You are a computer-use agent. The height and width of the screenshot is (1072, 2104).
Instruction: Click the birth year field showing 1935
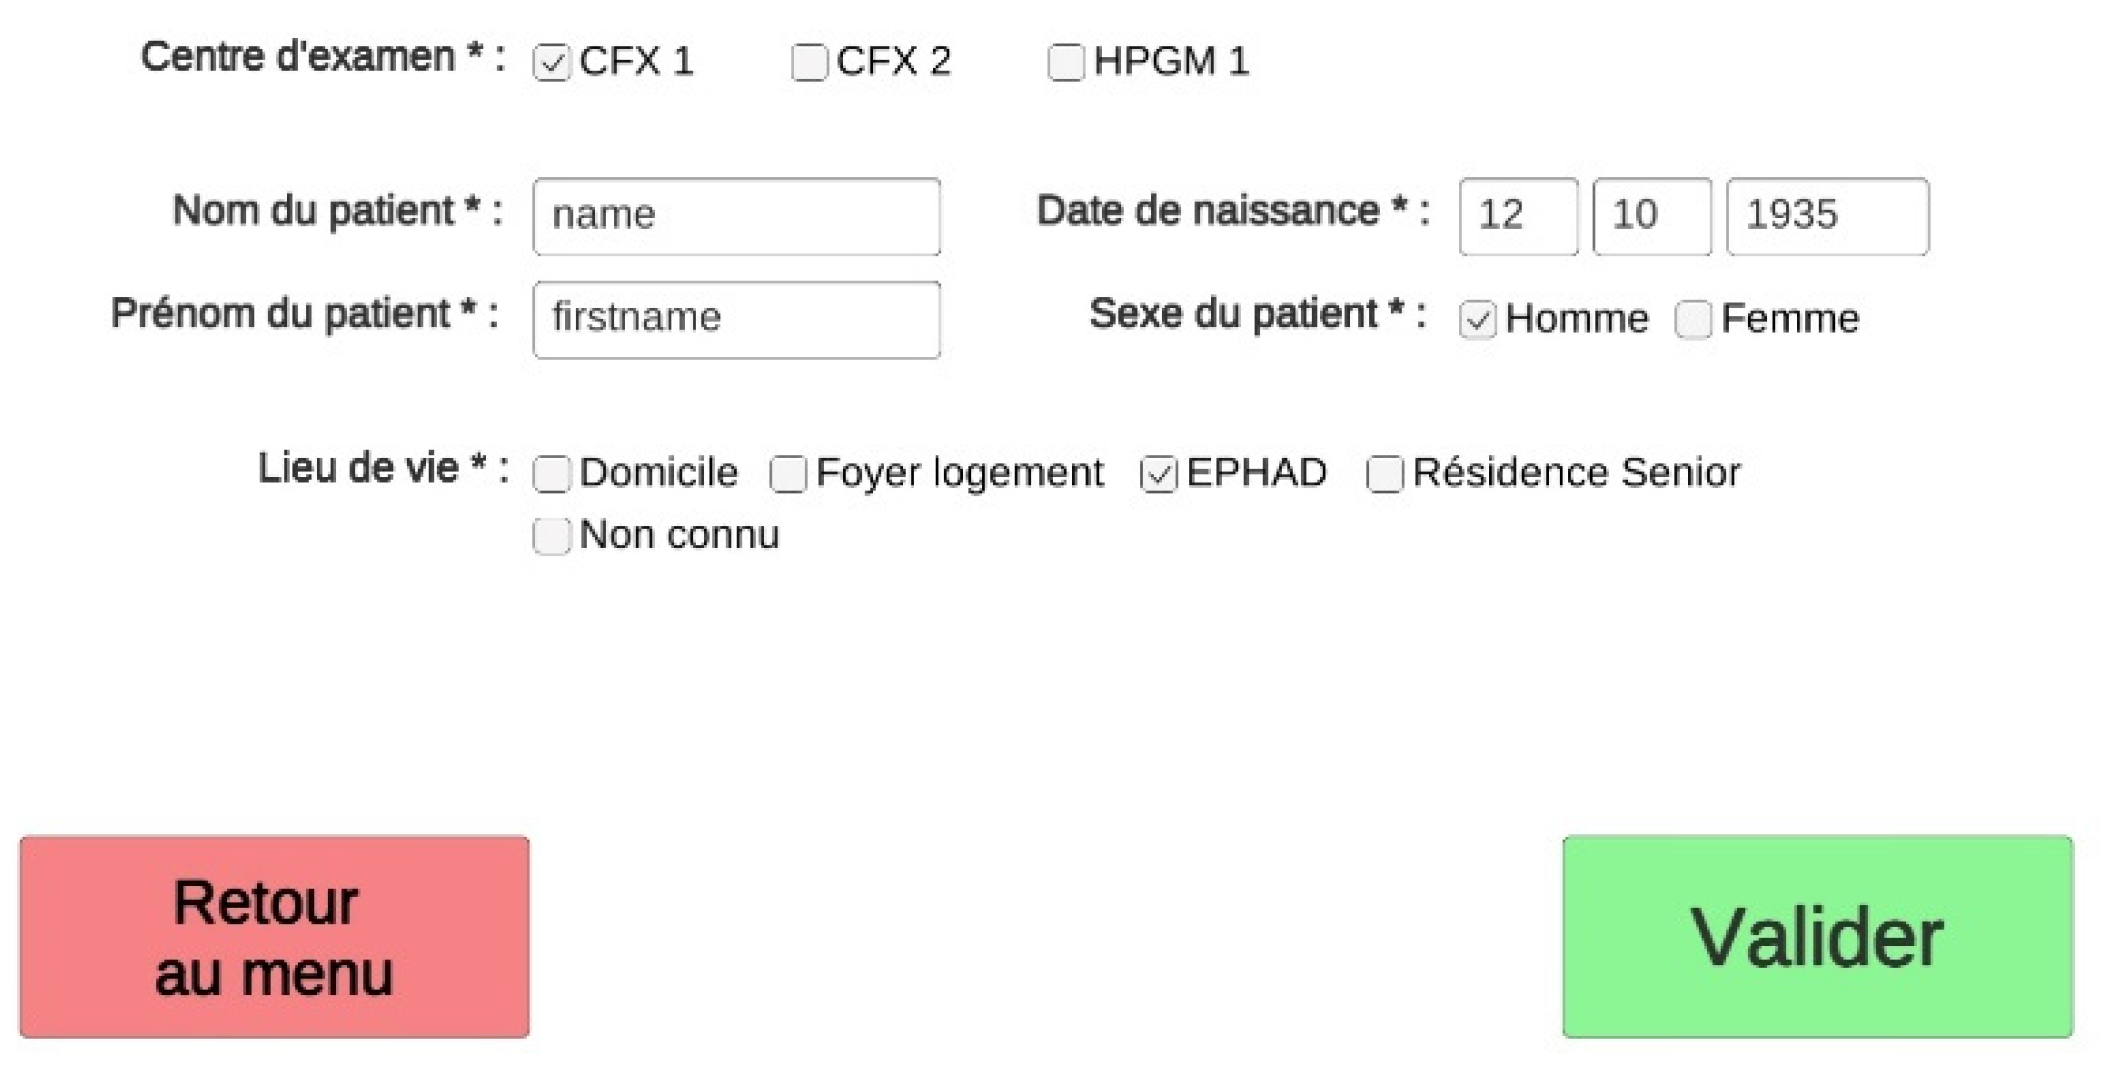(x=1826, y=217)
